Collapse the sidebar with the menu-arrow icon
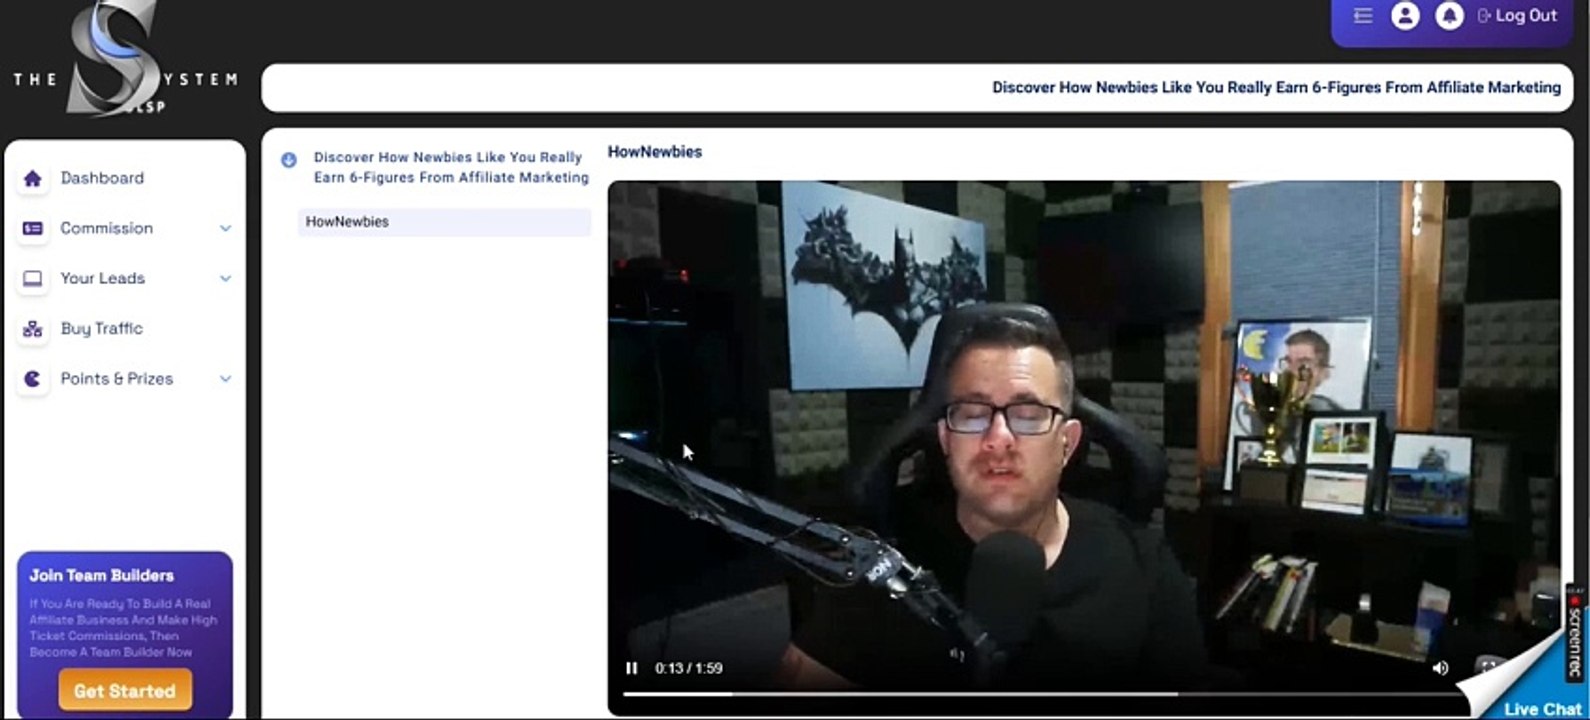Viewport: 1590px width, 720px height. (x=1362, y=15)
